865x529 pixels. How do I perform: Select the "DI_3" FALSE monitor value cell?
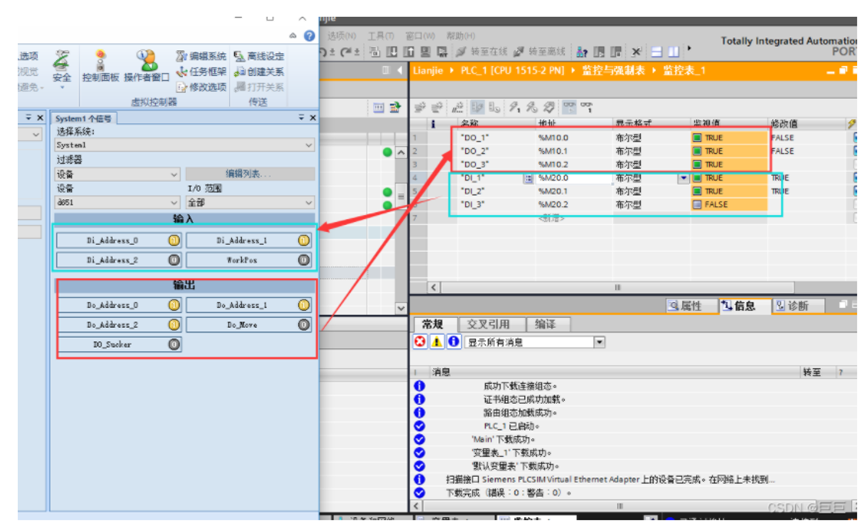(x=728, y=205)
